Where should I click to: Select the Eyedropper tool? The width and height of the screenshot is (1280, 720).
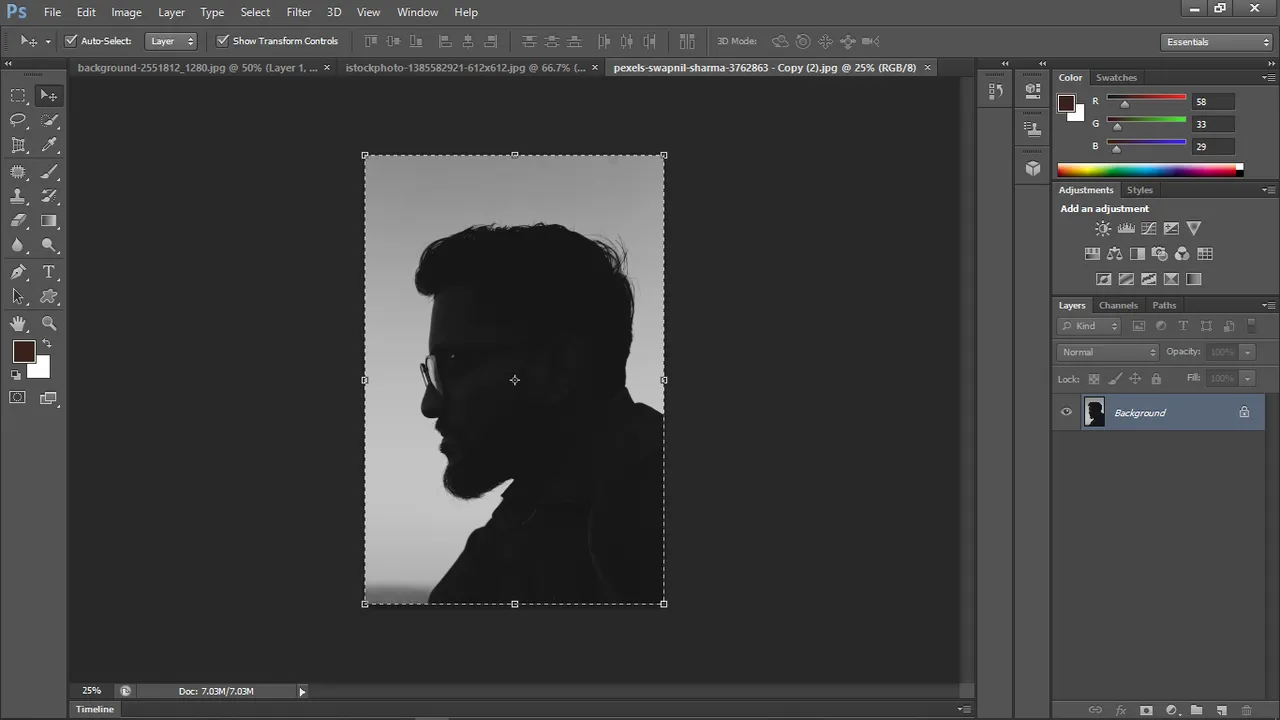49,145
